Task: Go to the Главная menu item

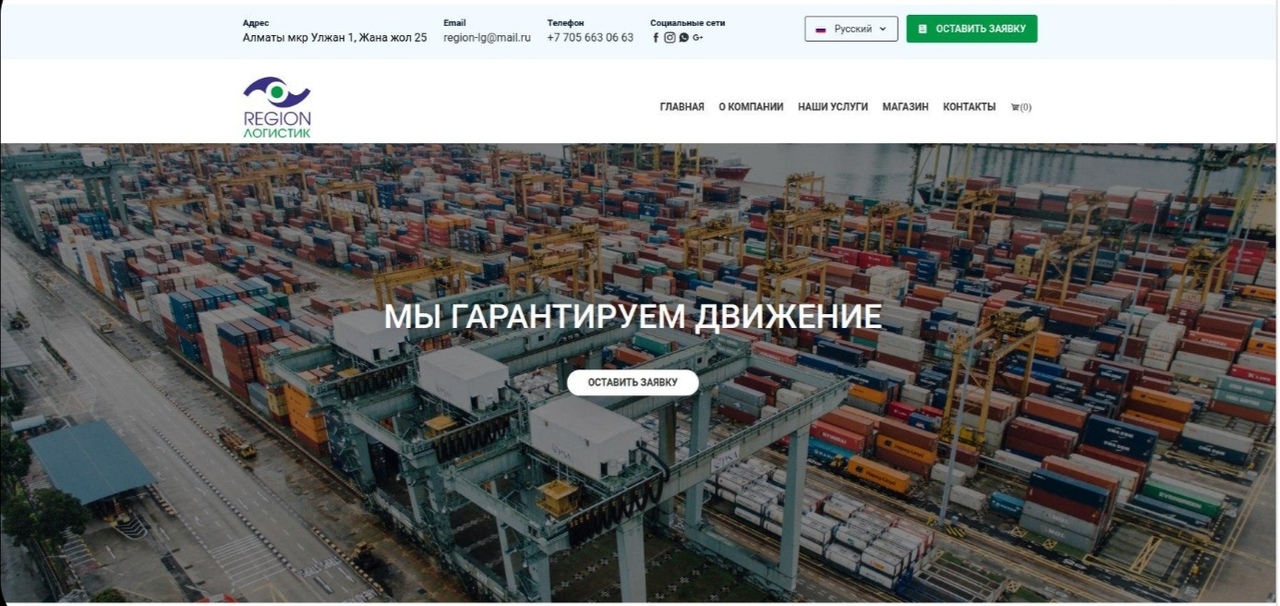Action: pyautogui.click(x=682, y=107)
